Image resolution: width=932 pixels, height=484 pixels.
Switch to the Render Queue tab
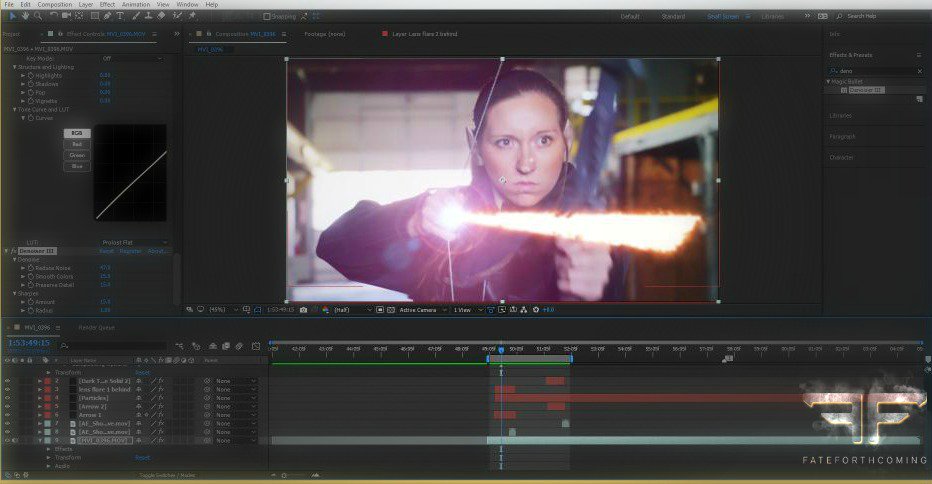[x=96, y=328]
